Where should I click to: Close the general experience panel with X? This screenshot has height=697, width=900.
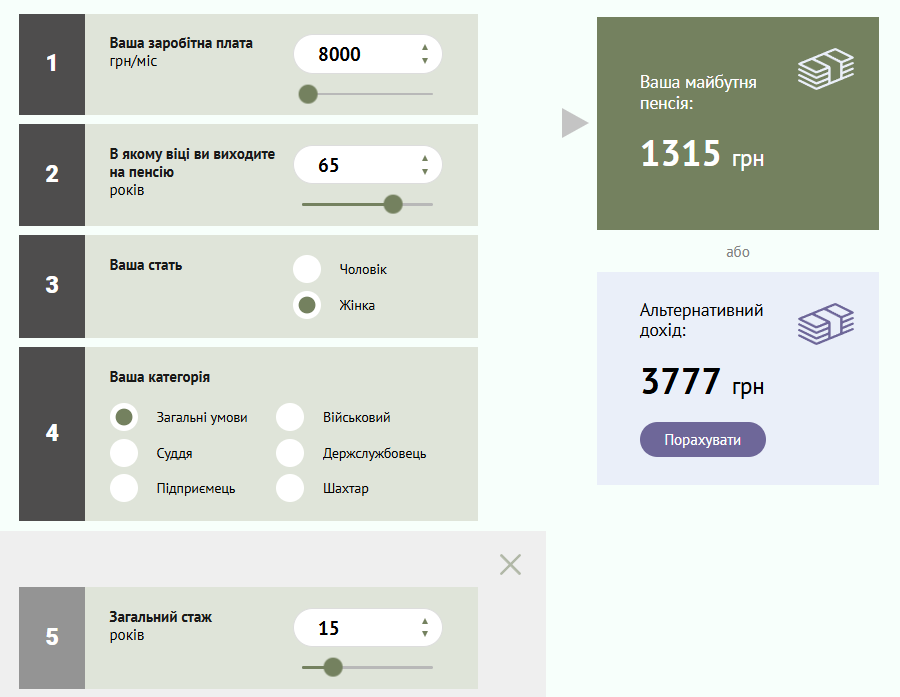(510, 565)
